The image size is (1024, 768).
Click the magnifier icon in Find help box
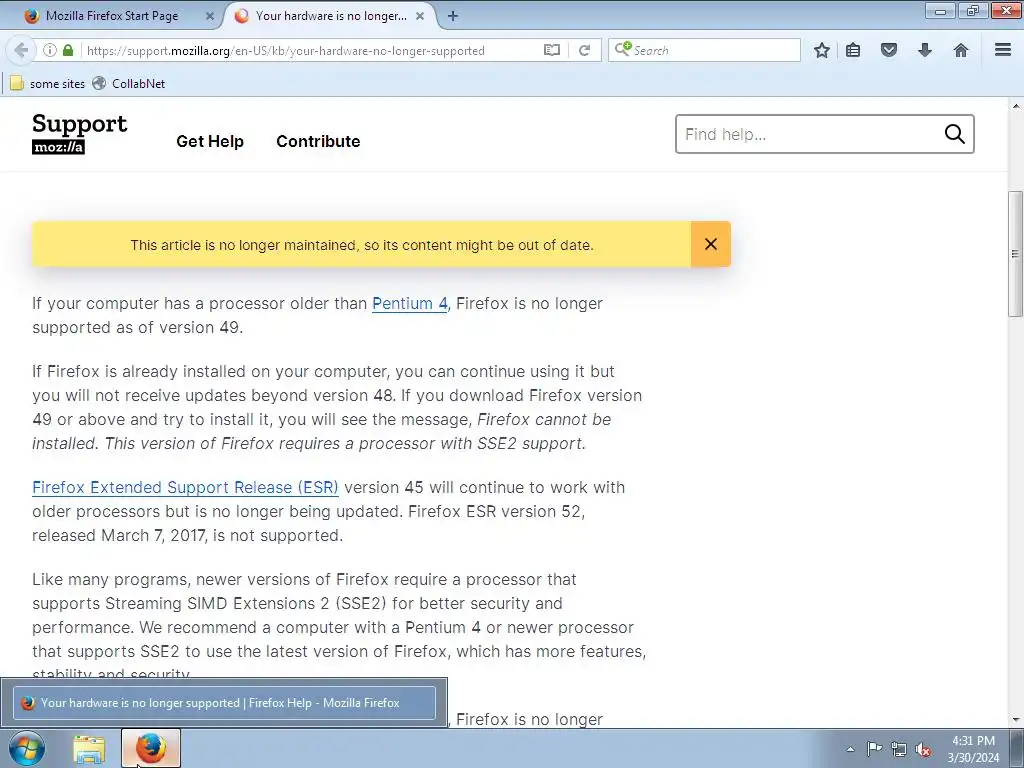coord(955,134)
